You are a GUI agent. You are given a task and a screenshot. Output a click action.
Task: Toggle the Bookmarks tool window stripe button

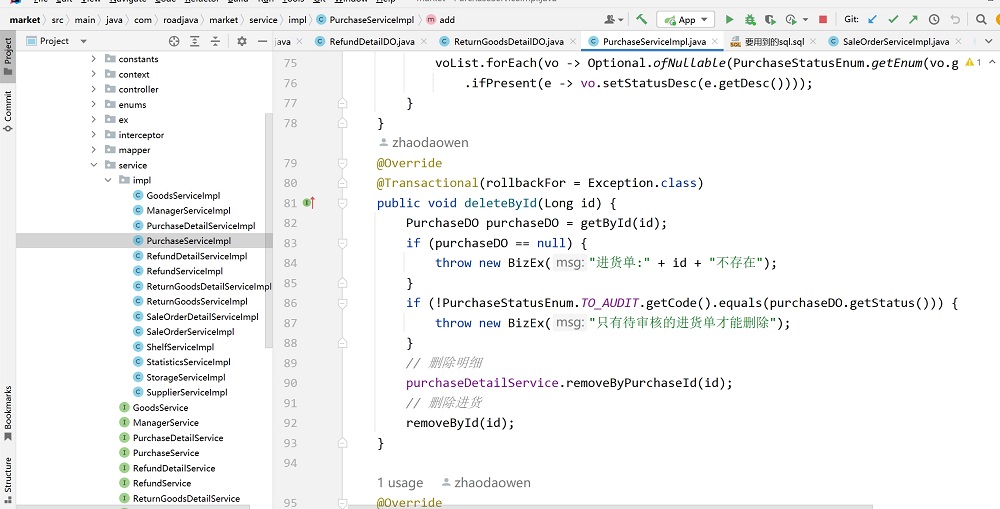[x=8, y=413]
